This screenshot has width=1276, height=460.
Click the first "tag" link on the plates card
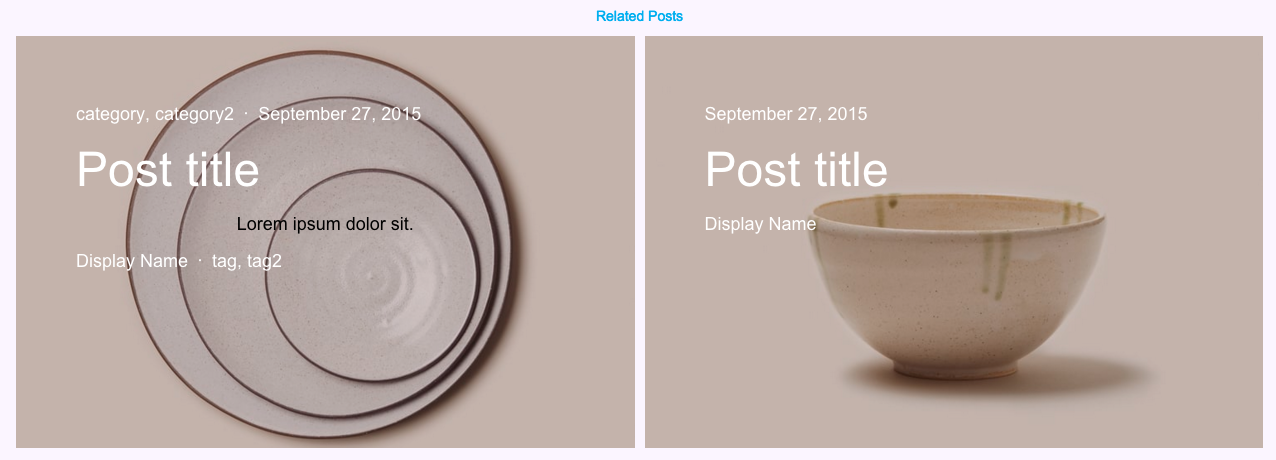pos(224,261)
